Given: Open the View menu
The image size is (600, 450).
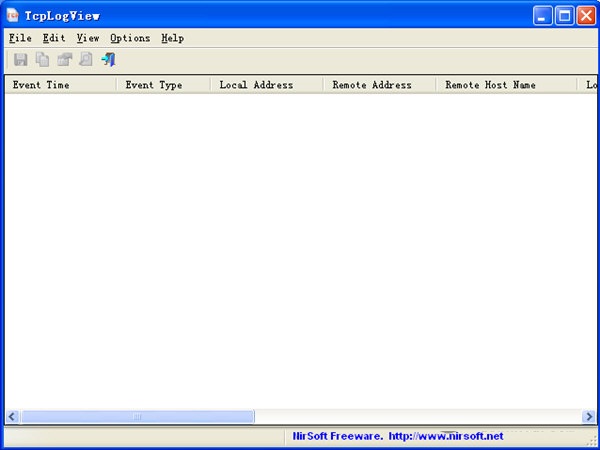Looking at the screenshot, I should [x=88, y=38].
